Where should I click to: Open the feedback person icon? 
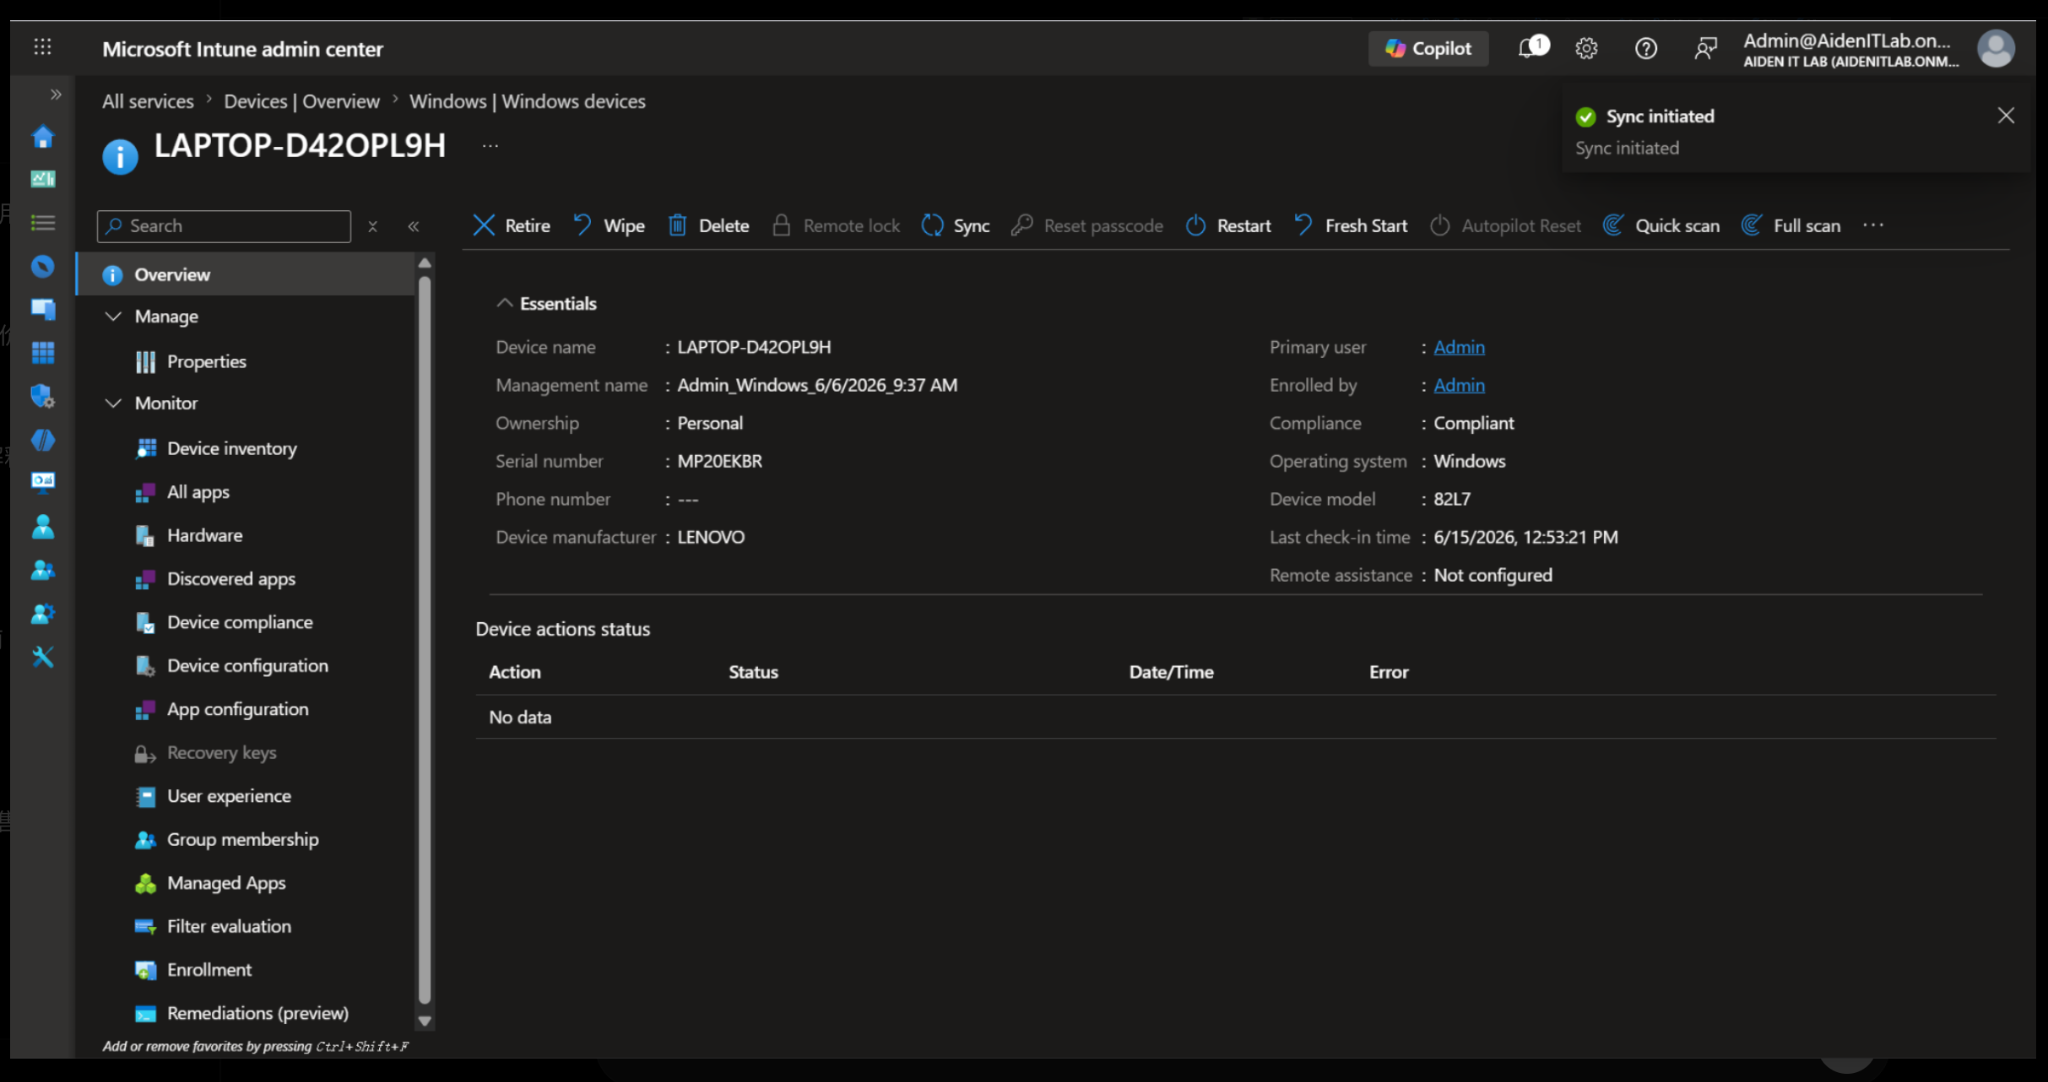click(x=1706, y=48)
